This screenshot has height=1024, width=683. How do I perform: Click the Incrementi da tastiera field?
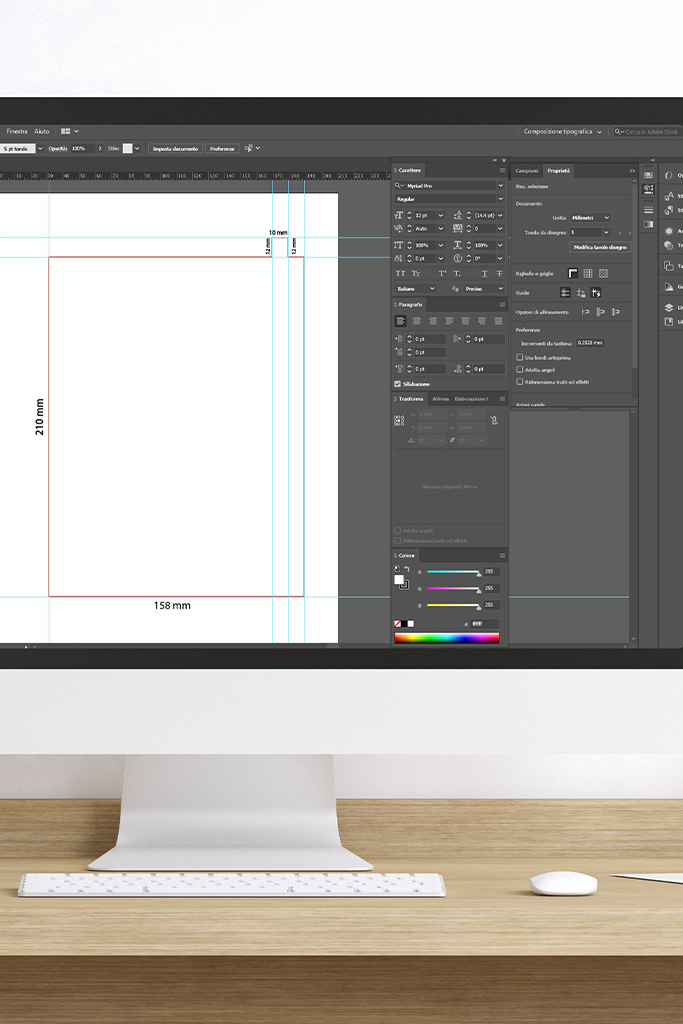(x=590, y=343)
